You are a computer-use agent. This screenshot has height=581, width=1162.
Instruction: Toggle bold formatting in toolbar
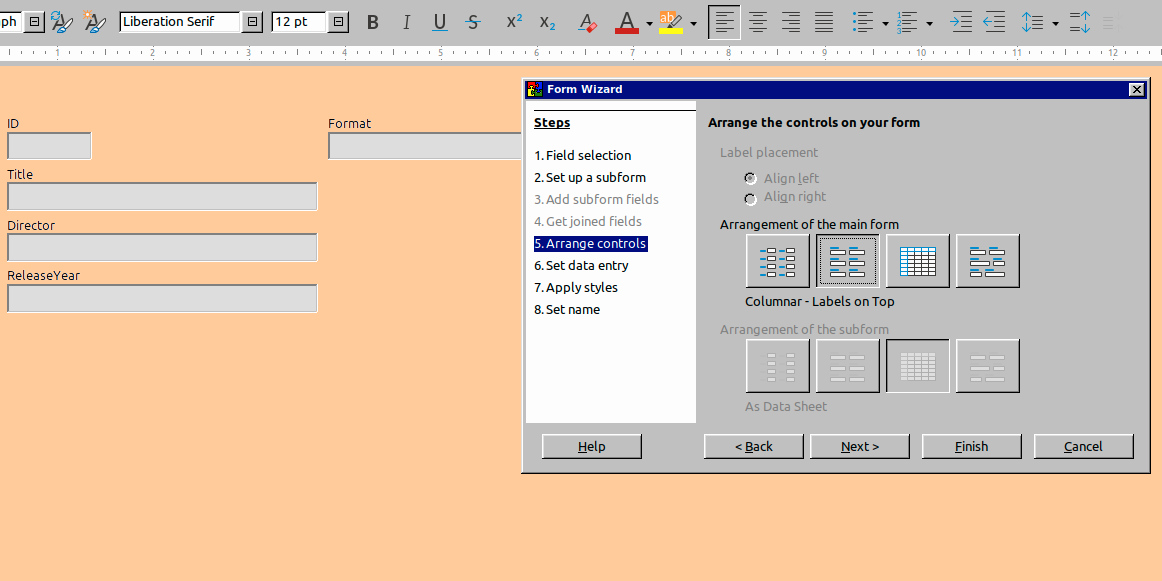coord(372,22)
